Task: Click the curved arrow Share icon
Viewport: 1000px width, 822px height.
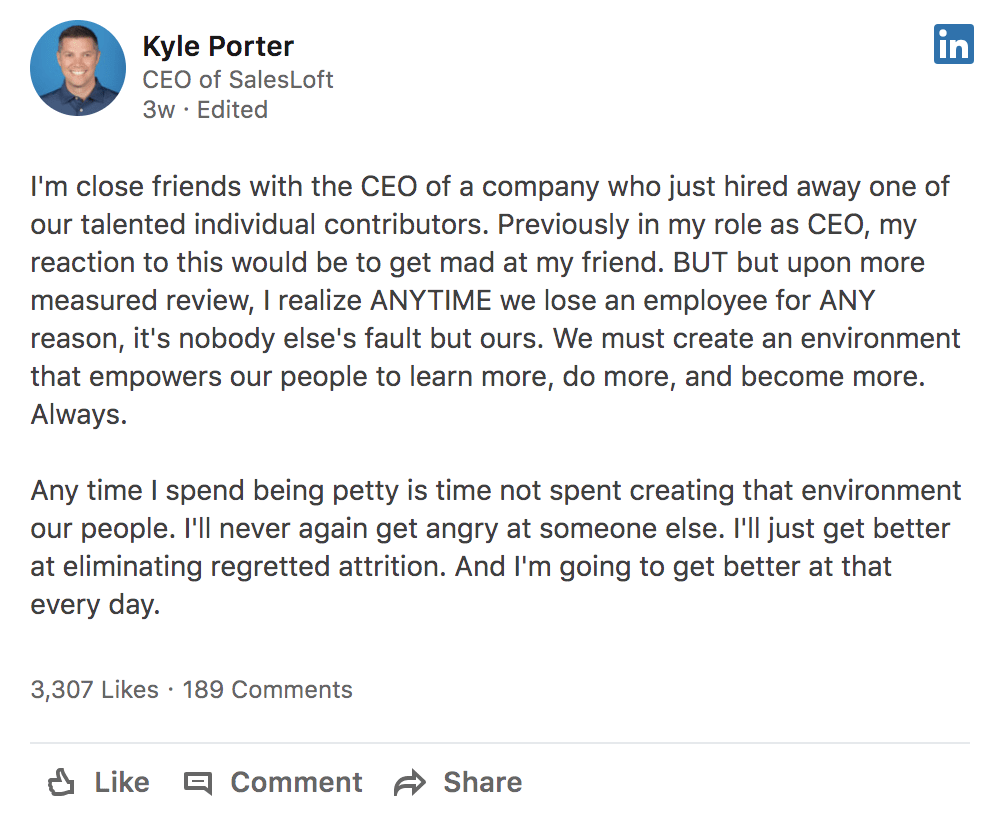Action: point(409,783)
